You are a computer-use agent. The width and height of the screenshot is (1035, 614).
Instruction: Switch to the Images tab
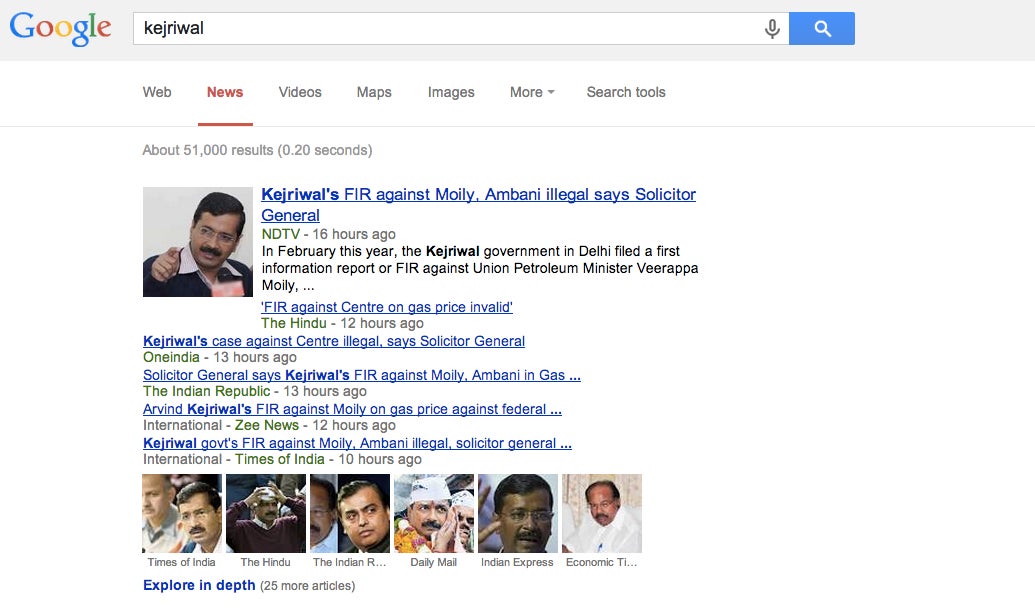click(451, 92)
